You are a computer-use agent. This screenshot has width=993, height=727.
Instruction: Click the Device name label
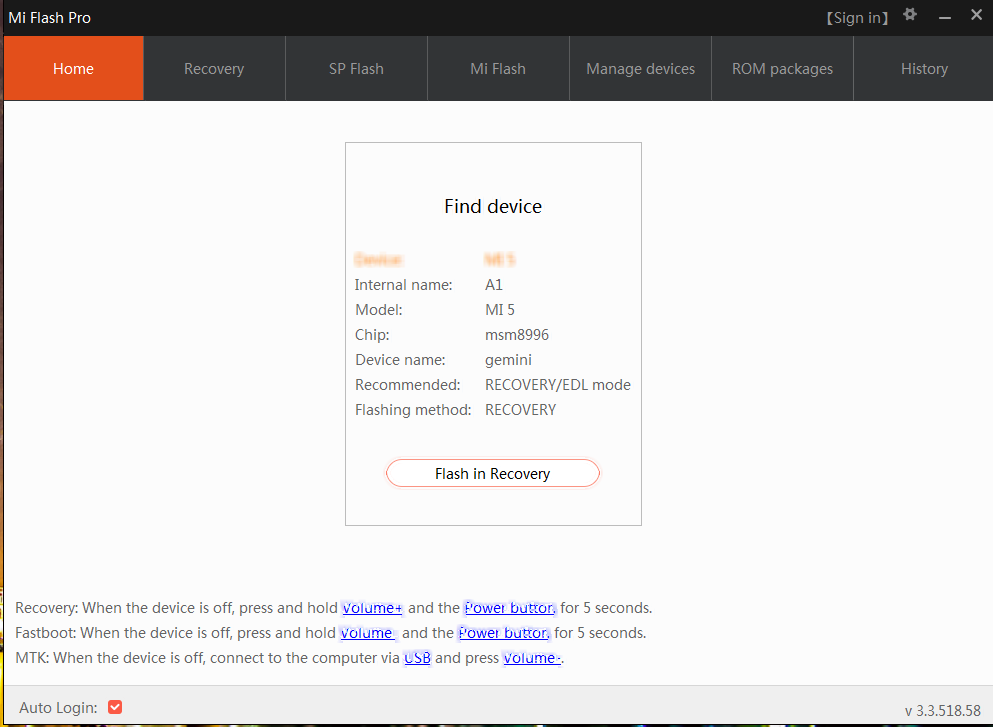coord(400,360)
